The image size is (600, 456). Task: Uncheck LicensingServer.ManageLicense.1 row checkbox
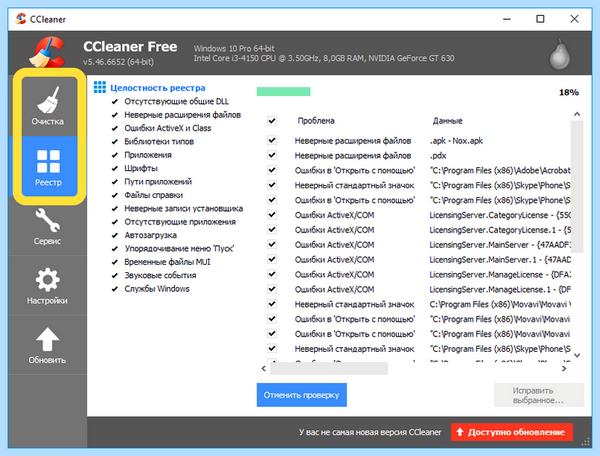[272, 289]
